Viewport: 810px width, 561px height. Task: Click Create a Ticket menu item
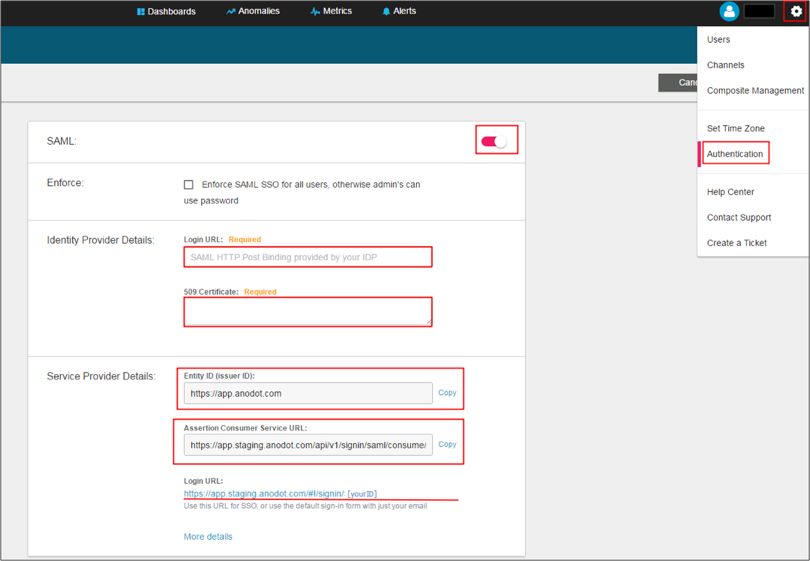[737, 243]
